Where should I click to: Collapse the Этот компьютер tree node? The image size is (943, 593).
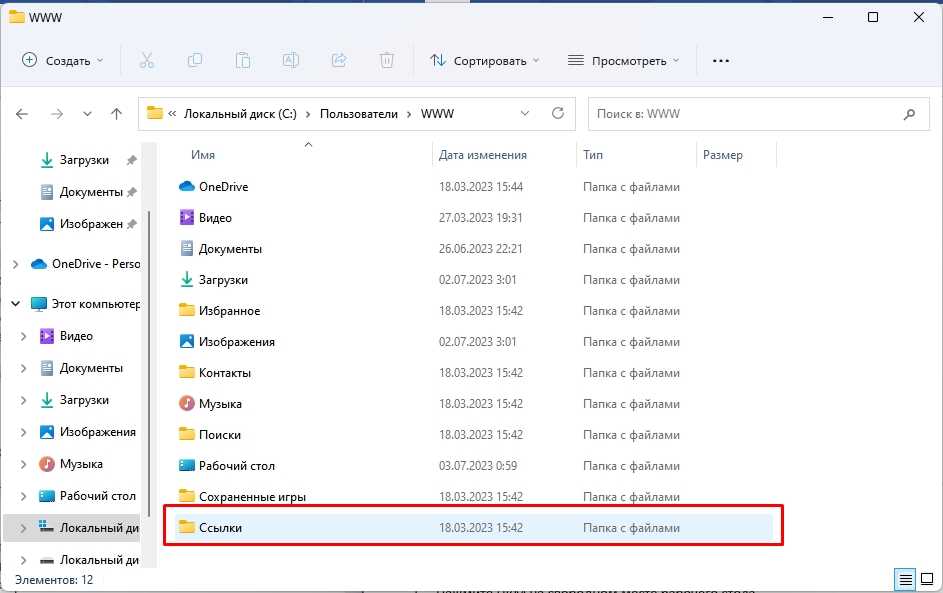click(x=15, y=304)
